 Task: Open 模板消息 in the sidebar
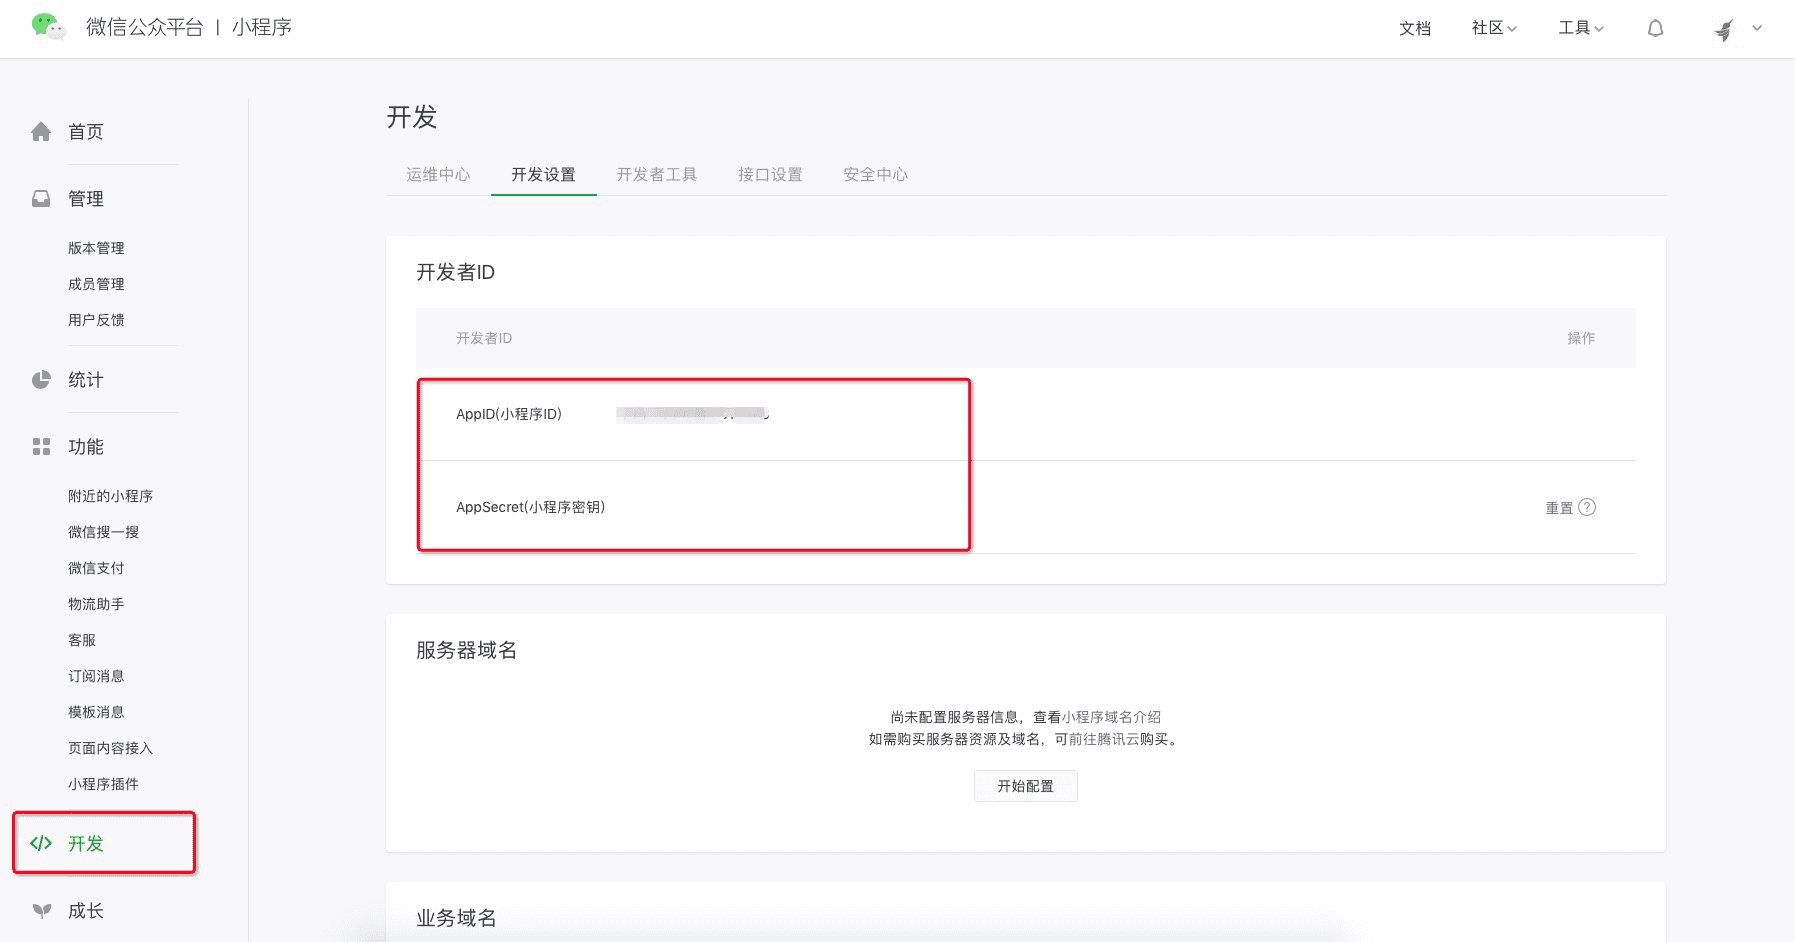point(96,712)
